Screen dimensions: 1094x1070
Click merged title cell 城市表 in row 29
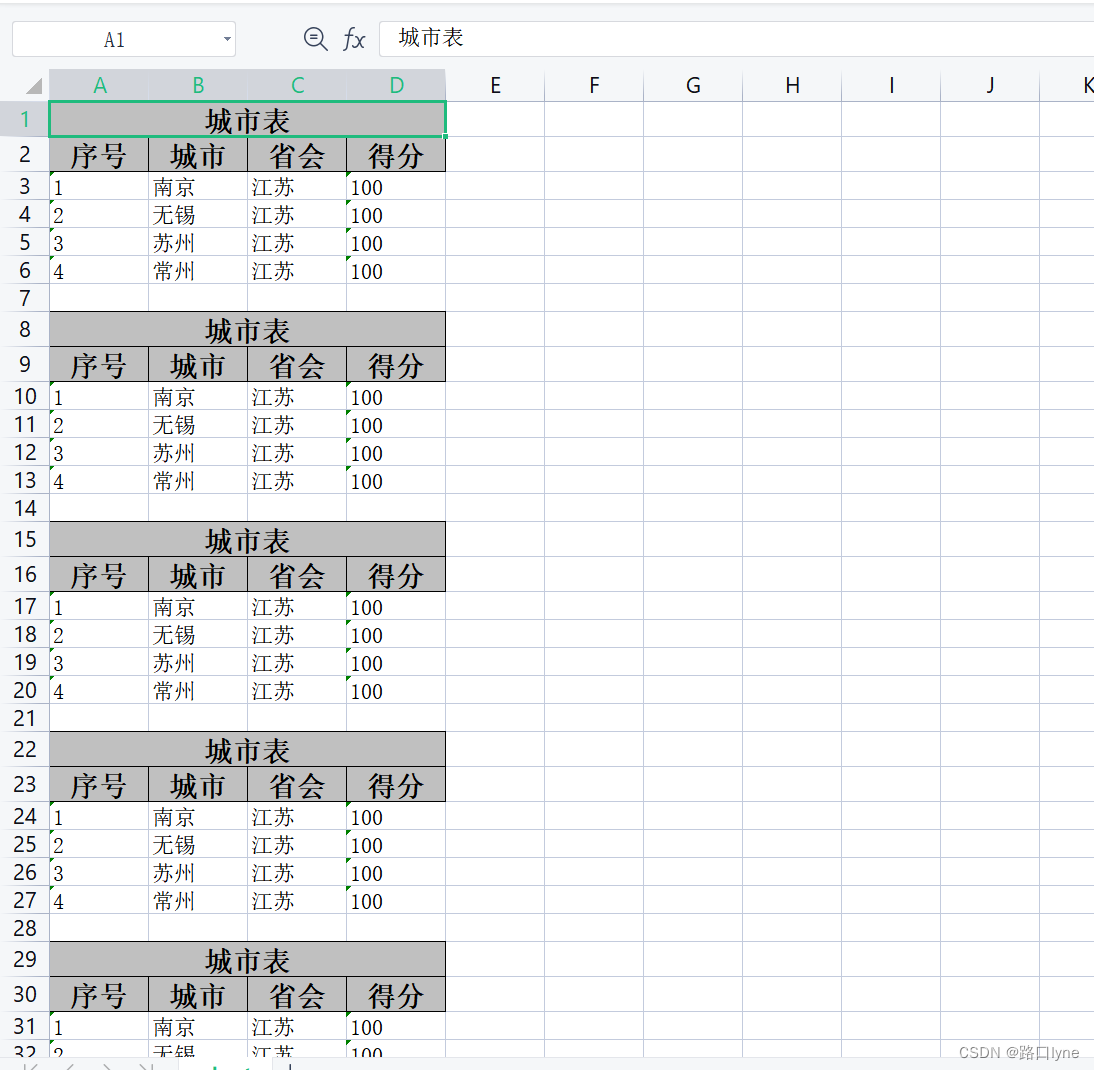248,959
